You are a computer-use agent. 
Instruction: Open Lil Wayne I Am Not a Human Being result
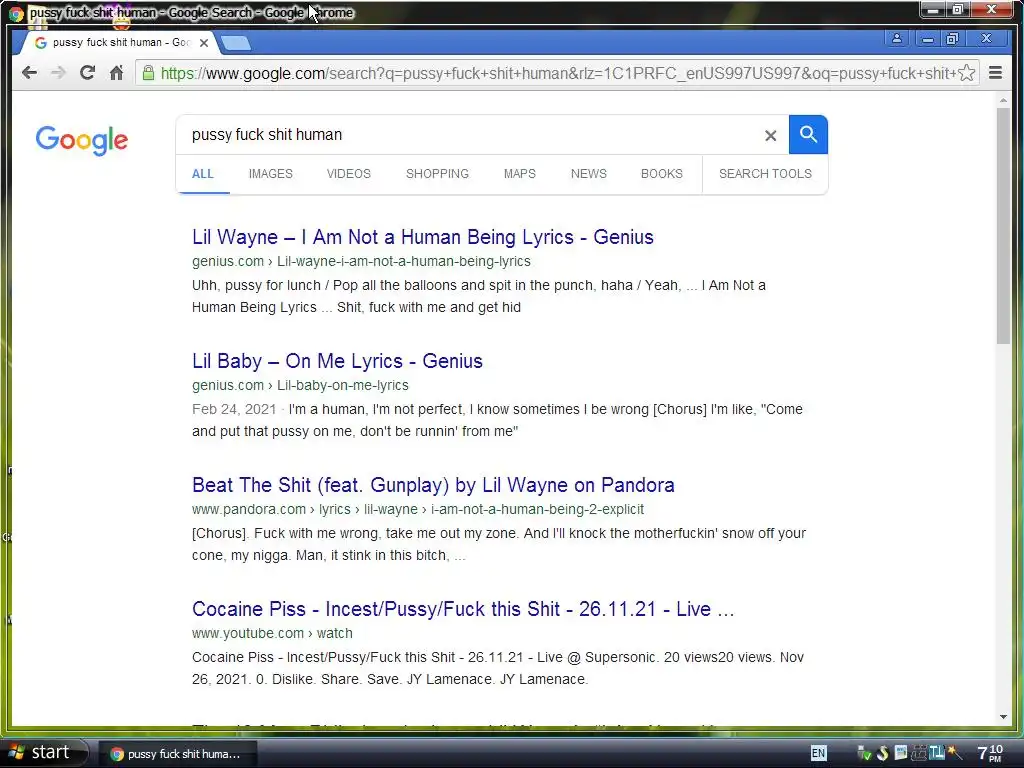423,236
